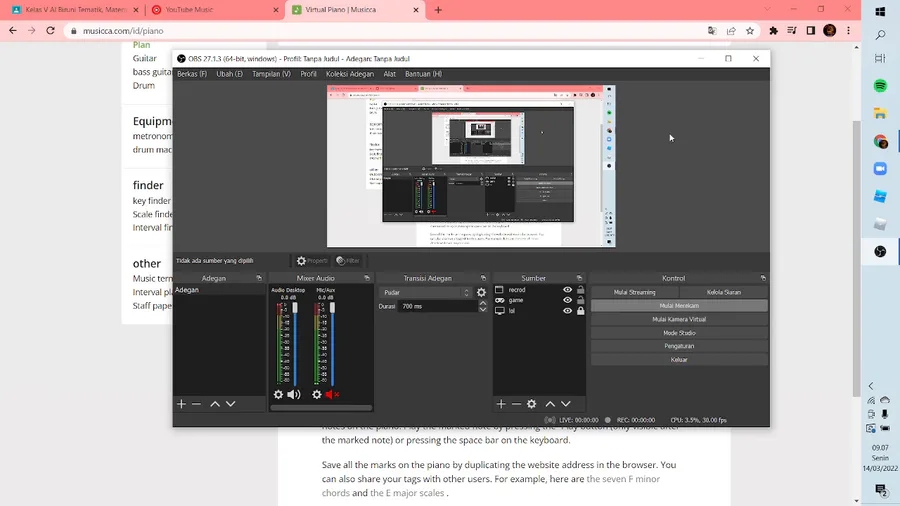Bookmark this page with the star icon
Screen dimensions: 900x506
point(750,31)
